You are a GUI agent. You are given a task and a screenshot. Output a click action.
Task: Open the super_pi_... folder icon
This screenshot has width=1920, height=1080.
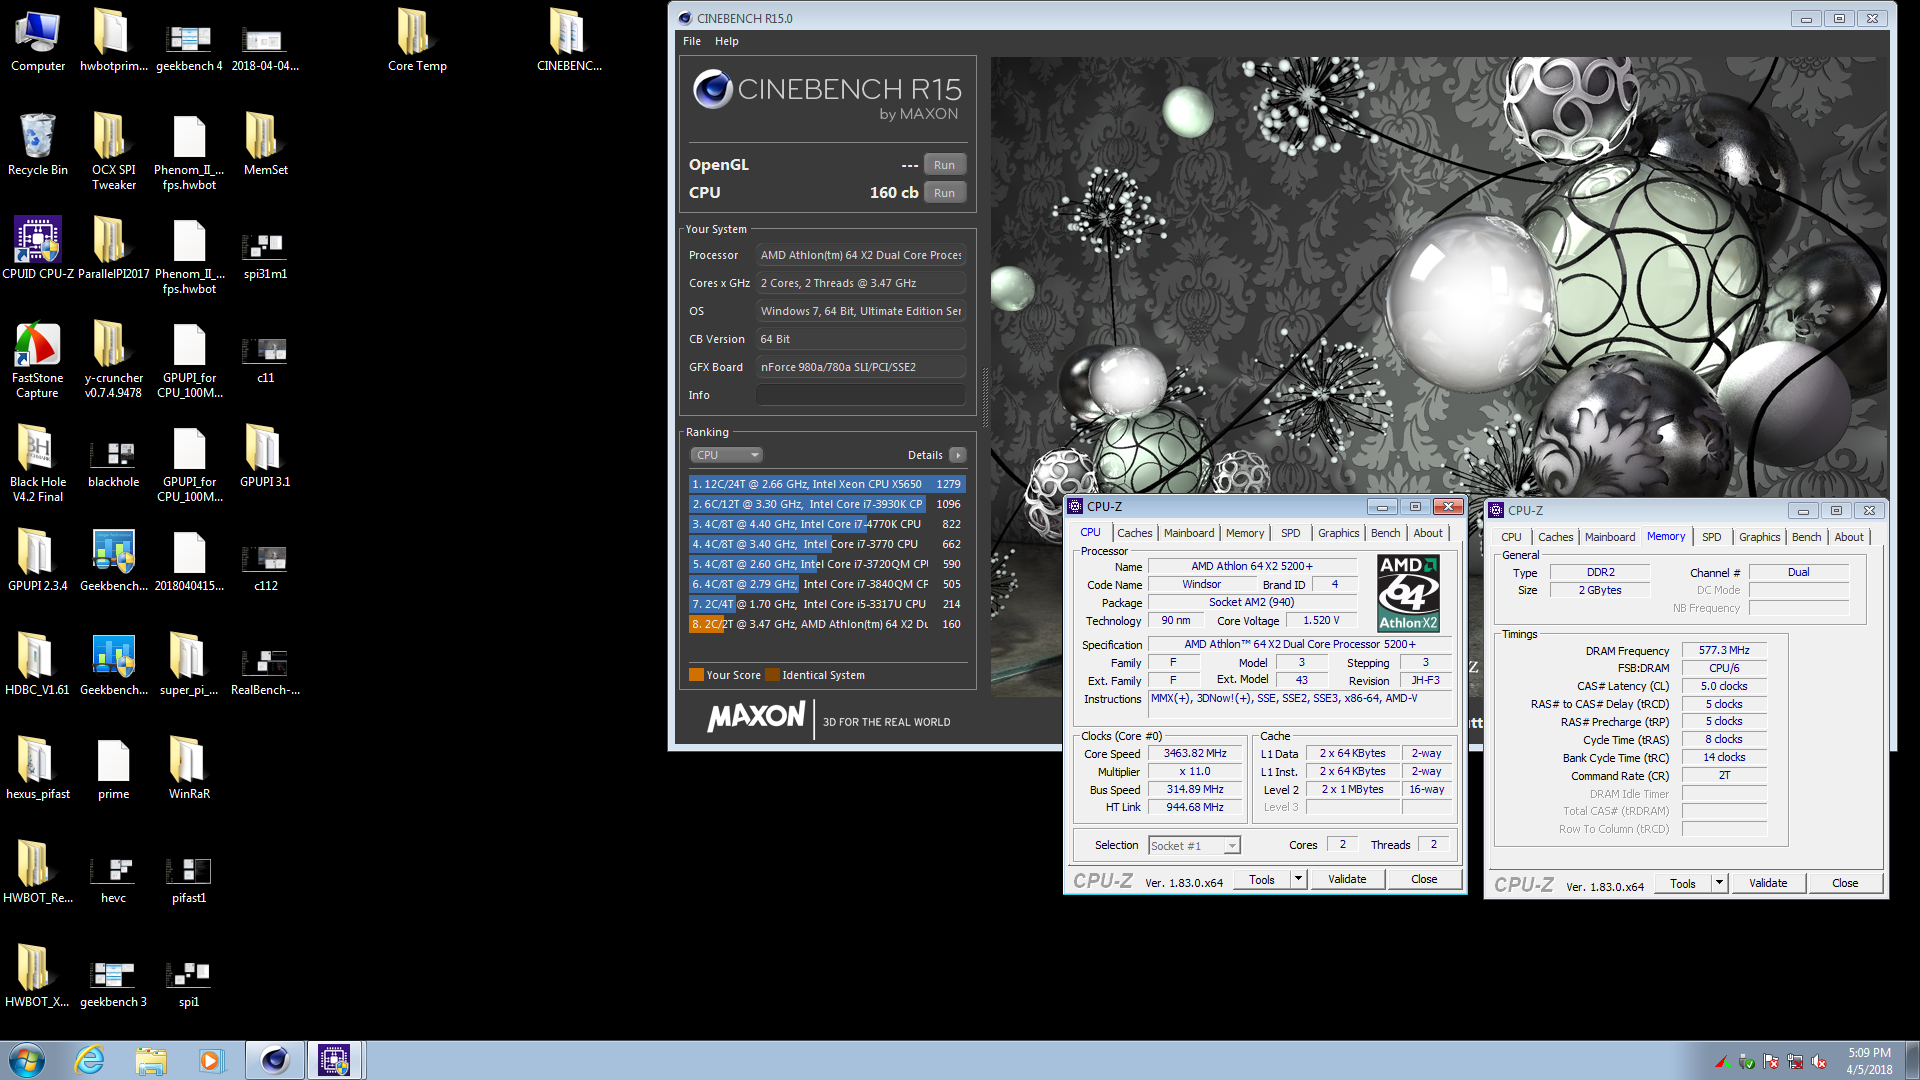(189, 665)
